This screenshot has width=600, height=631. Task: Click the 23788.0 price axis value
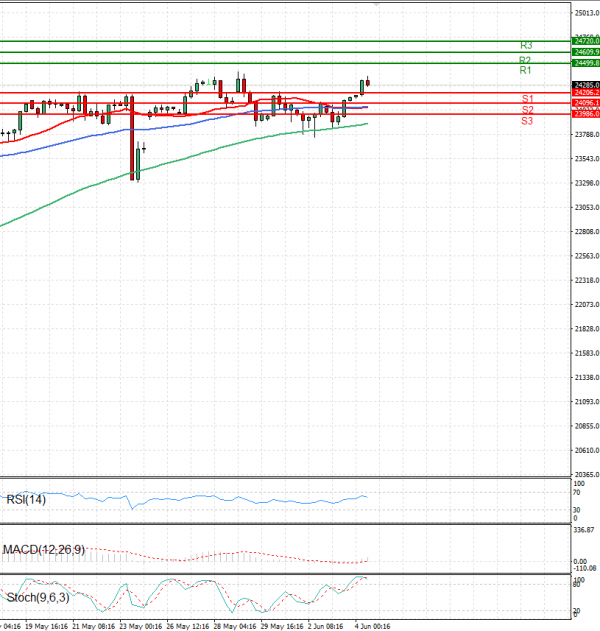point(587,134)
